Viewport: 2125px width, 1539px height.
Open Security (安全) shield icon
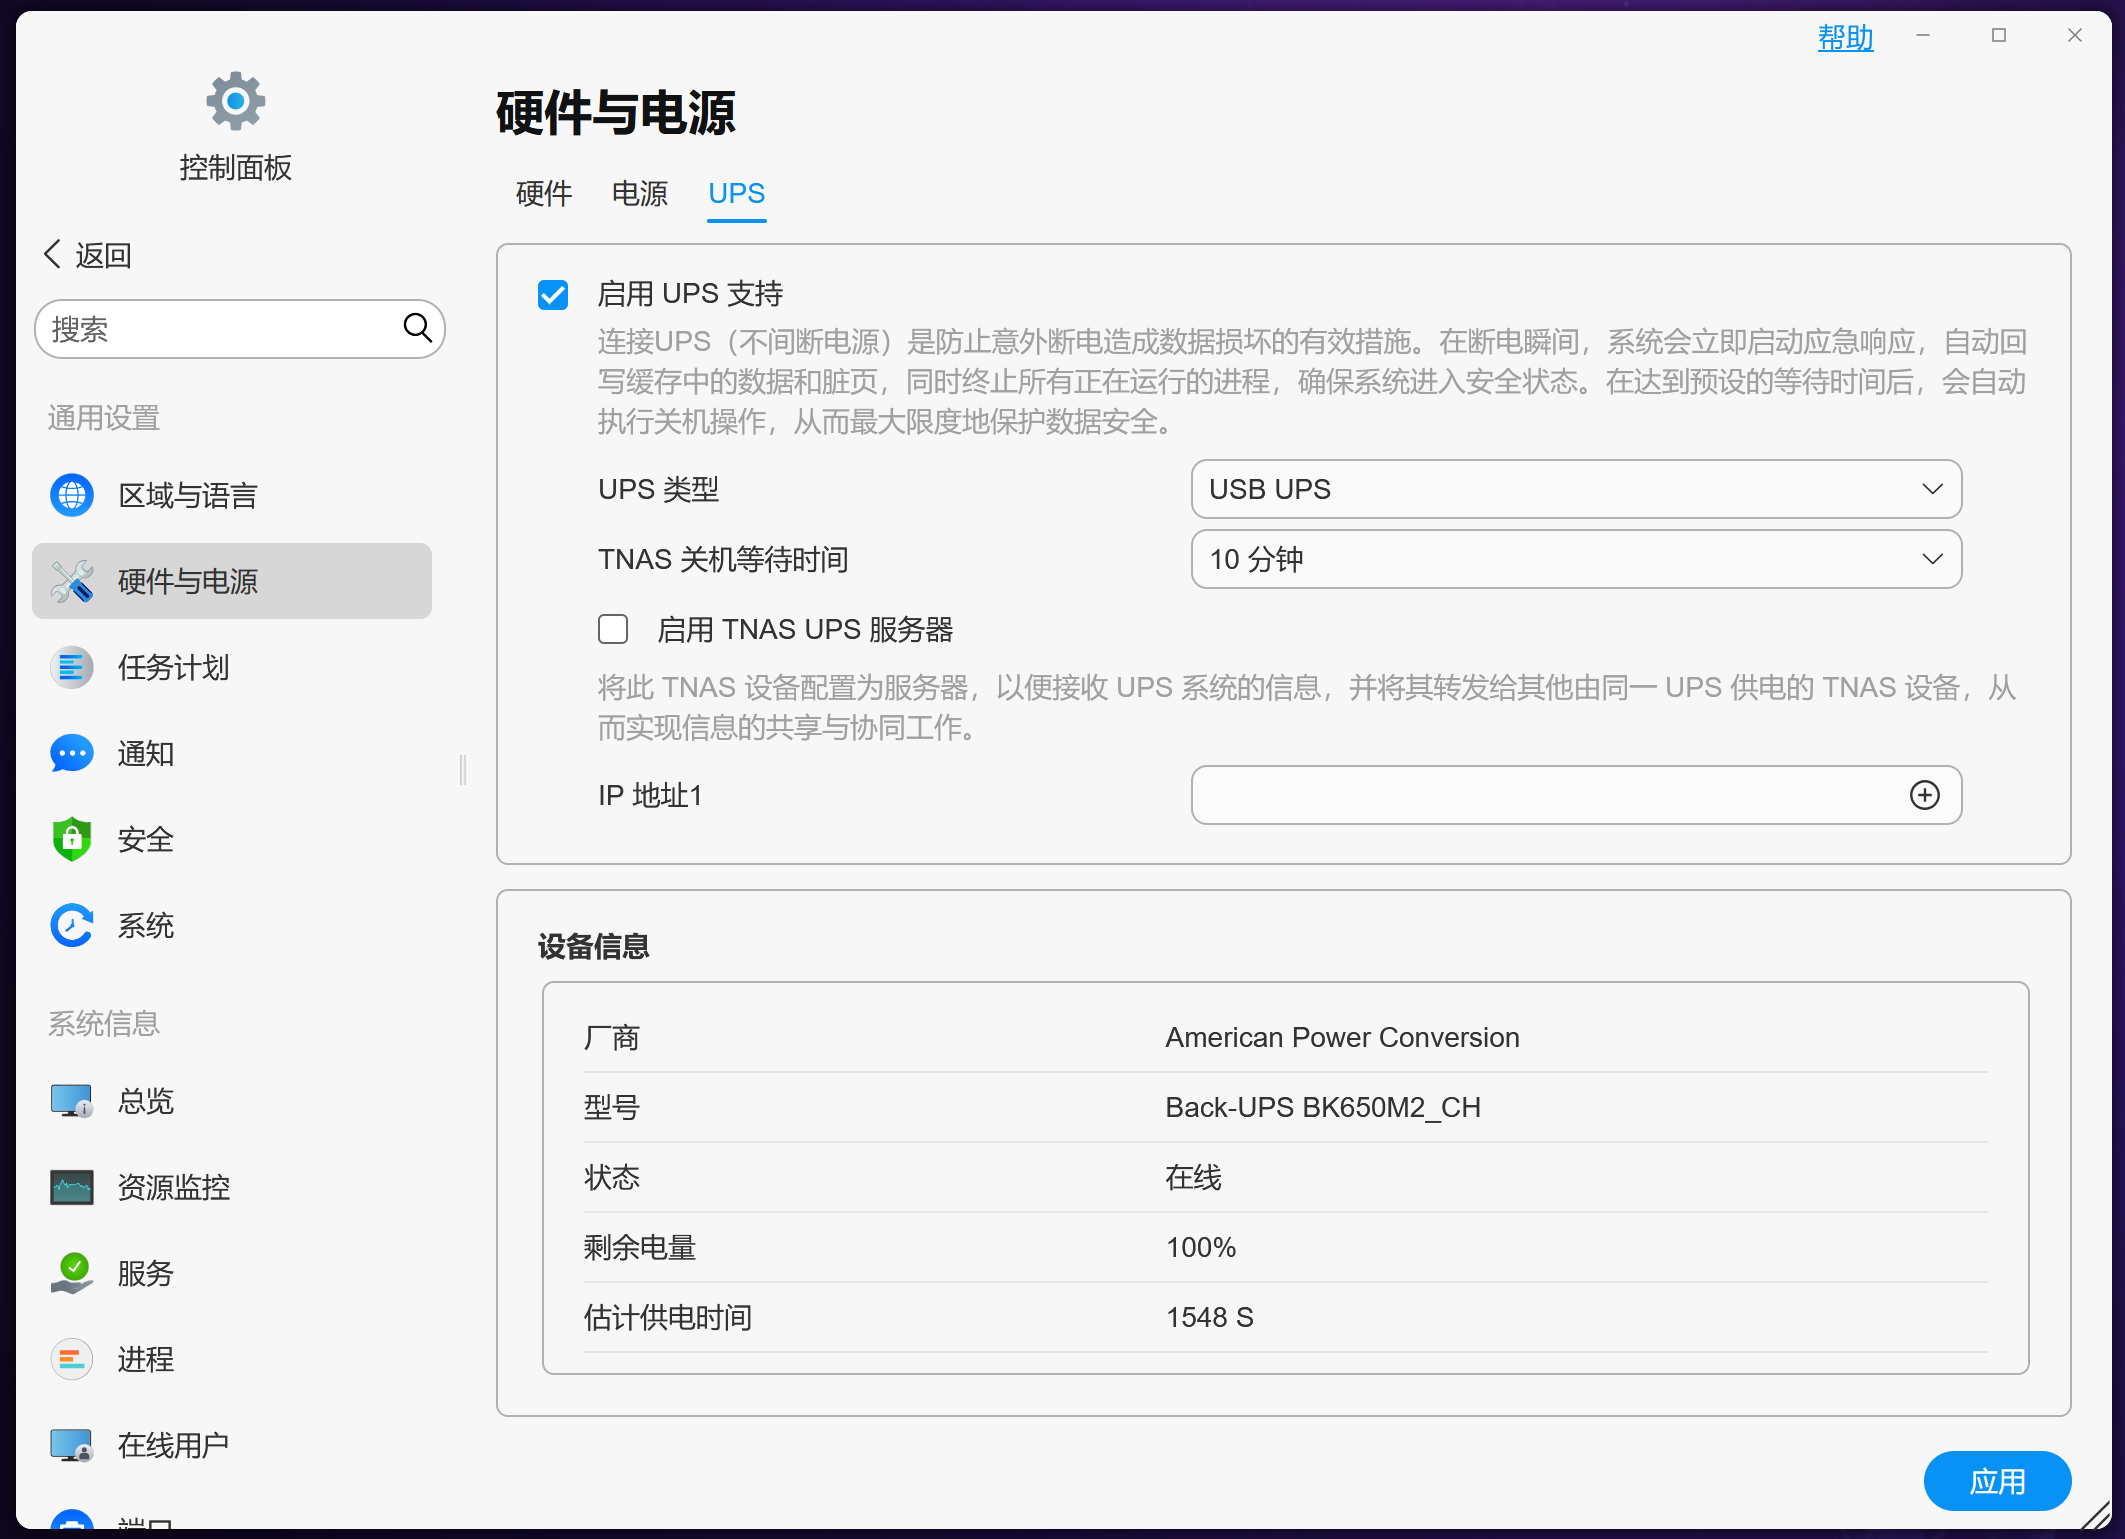click(72, 839)
